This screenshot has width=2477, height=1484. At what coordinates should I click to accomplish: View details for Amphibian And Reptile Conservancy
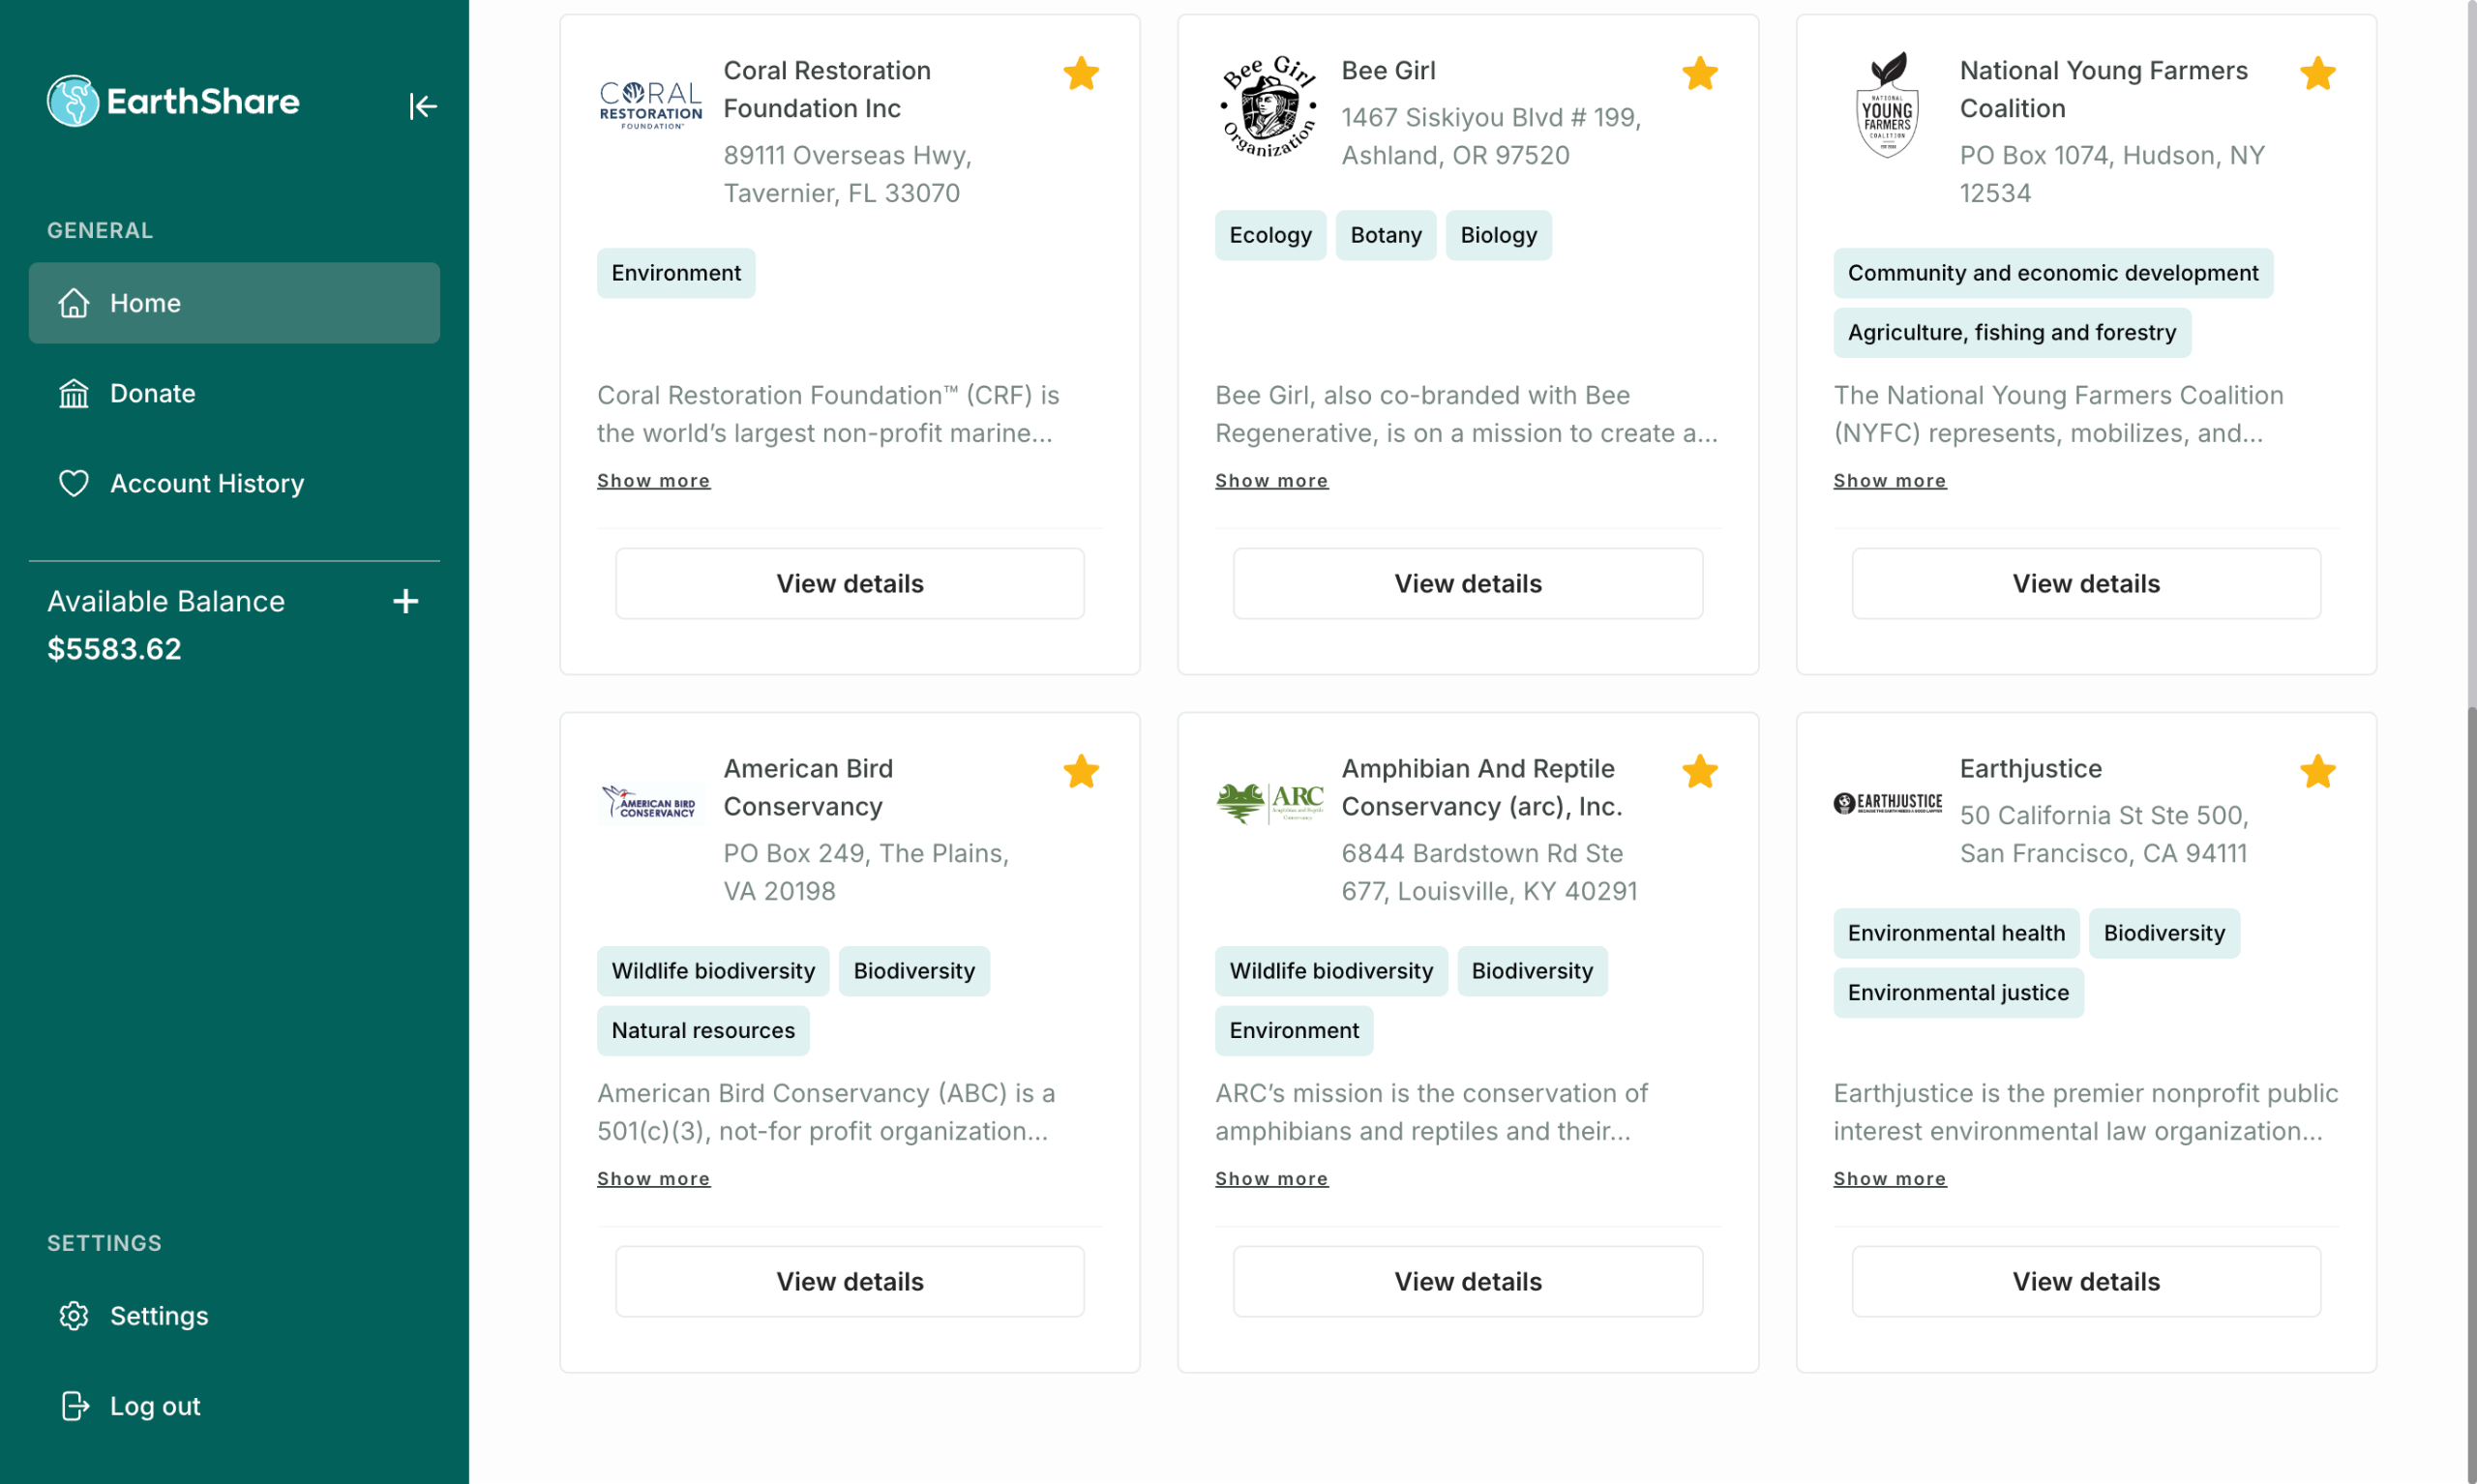pyautogui.click(x=1467, y=1281)
